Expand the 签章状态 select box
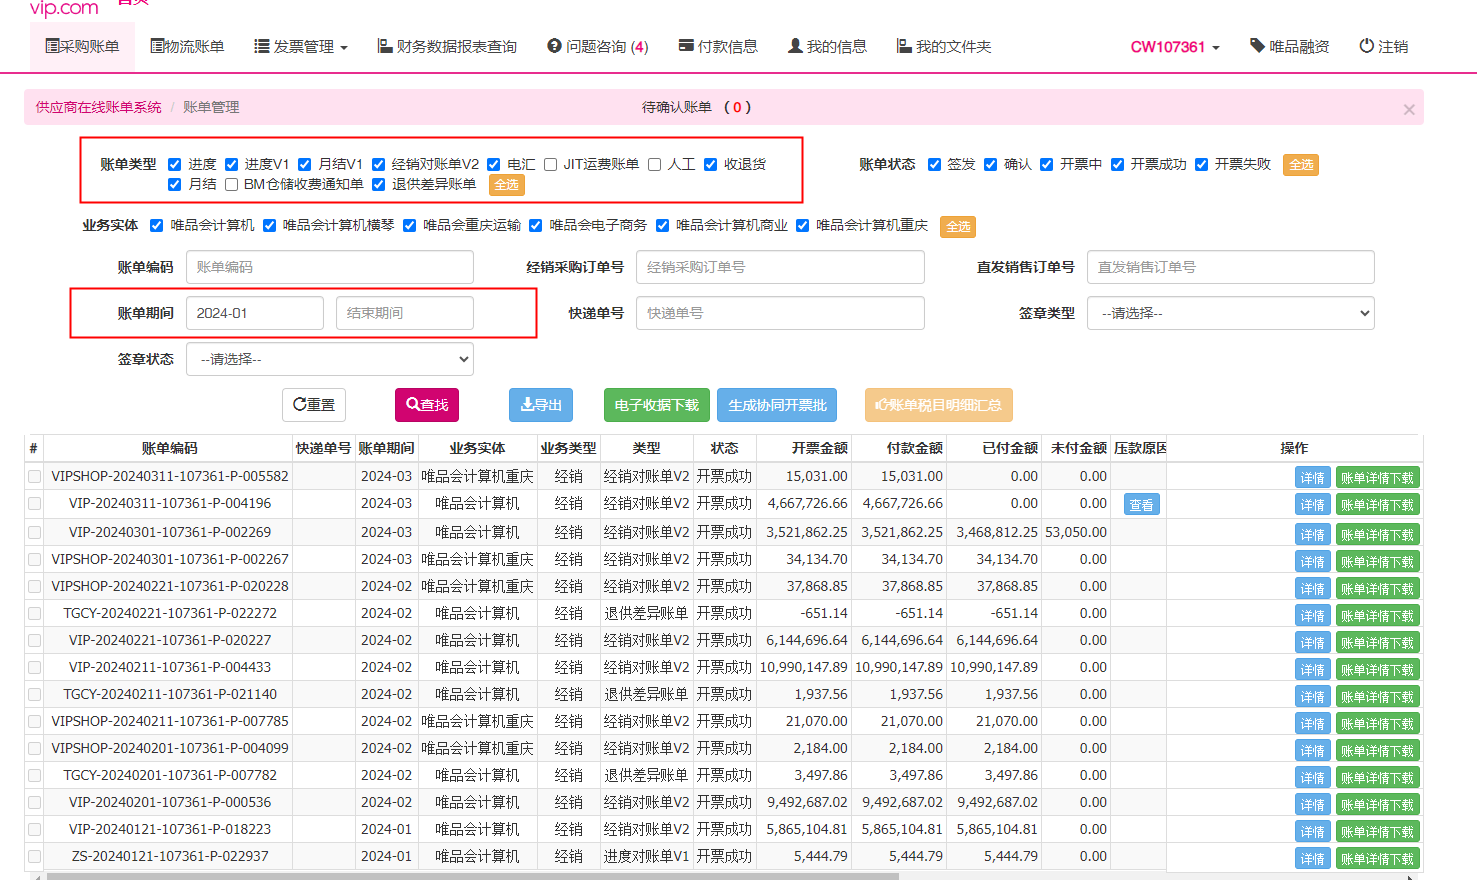This screenshot has height=880, width=1477. [x=329, y=359]
